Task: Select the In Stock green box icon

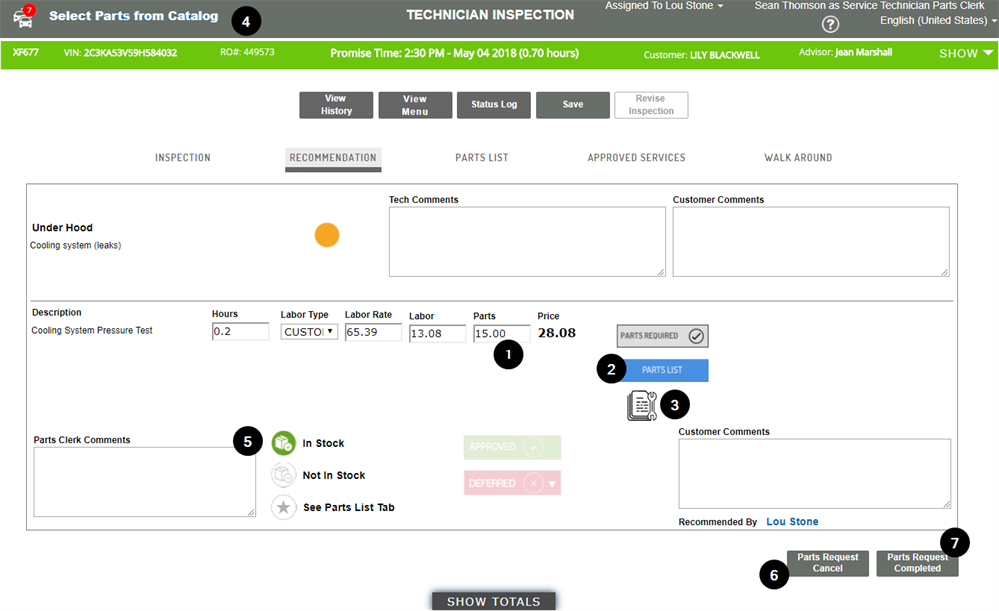Action: 284,443
